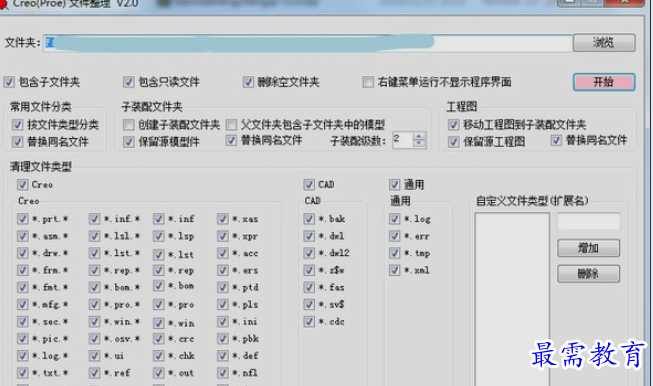Toggle the *.xpr checkbox

click(223, 236)
